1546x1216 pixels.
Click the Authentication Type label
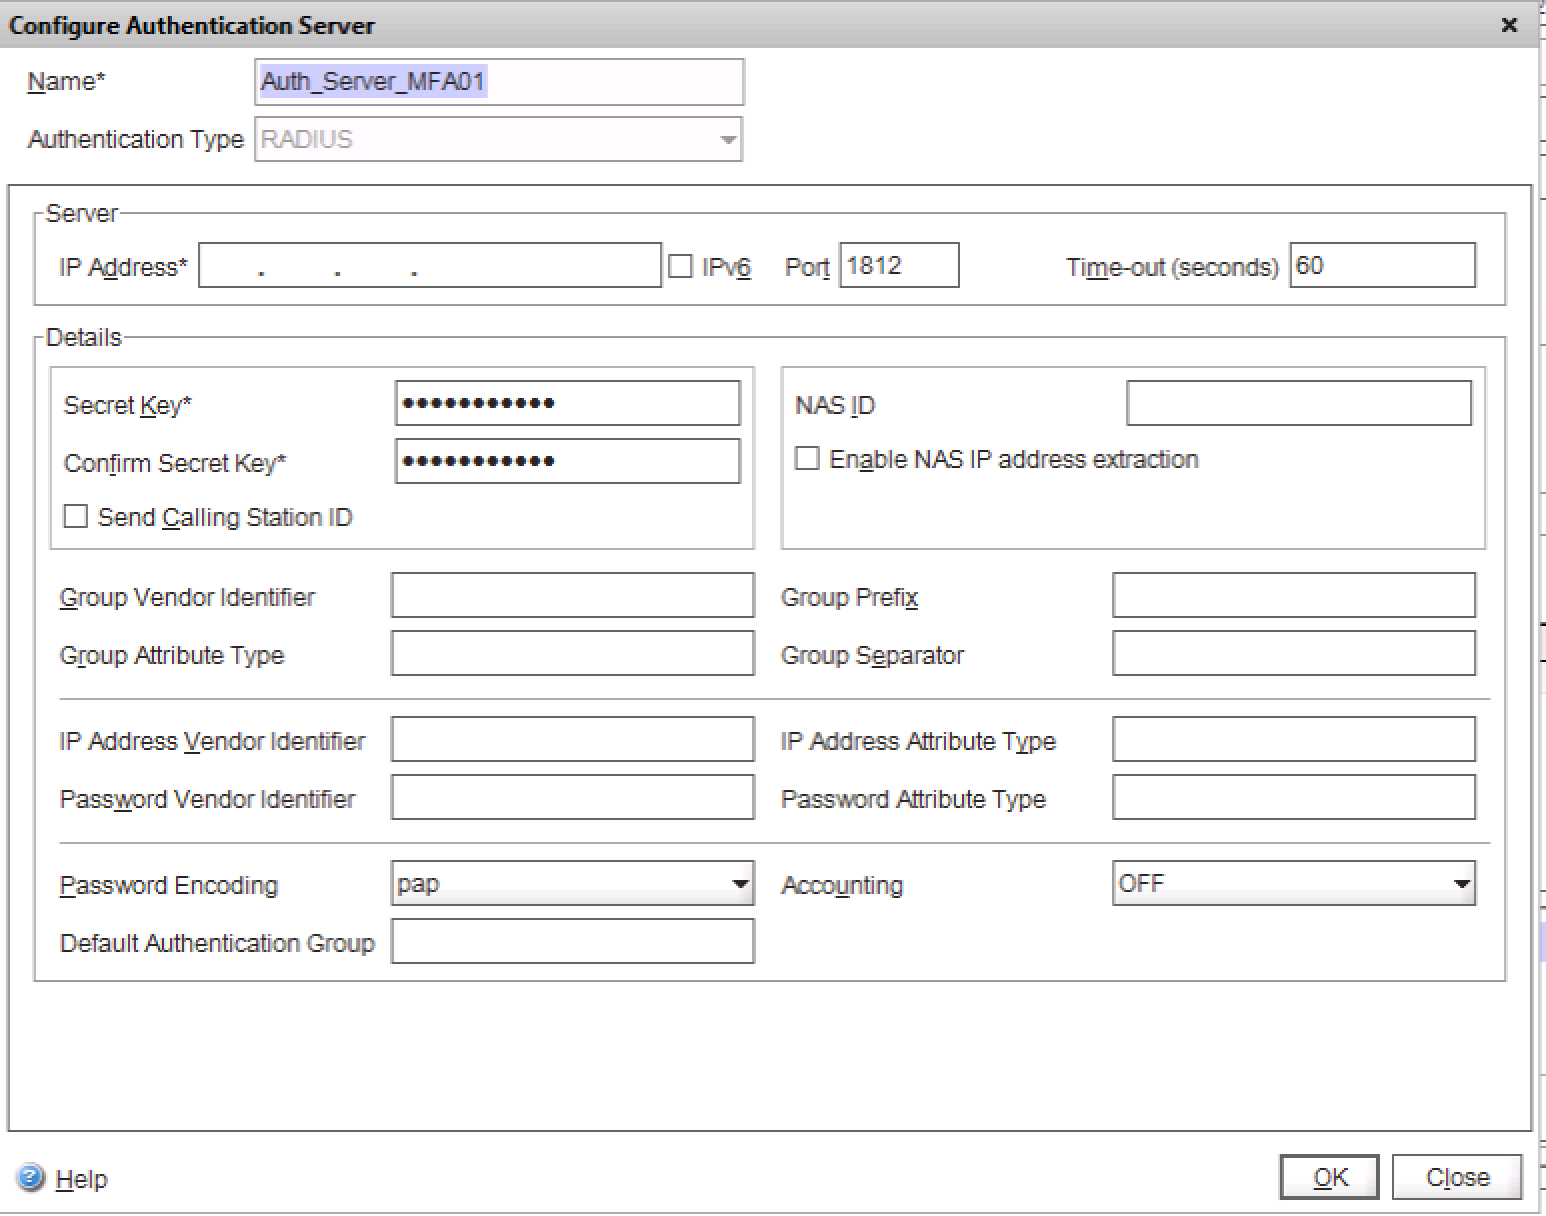click(136, 139)
